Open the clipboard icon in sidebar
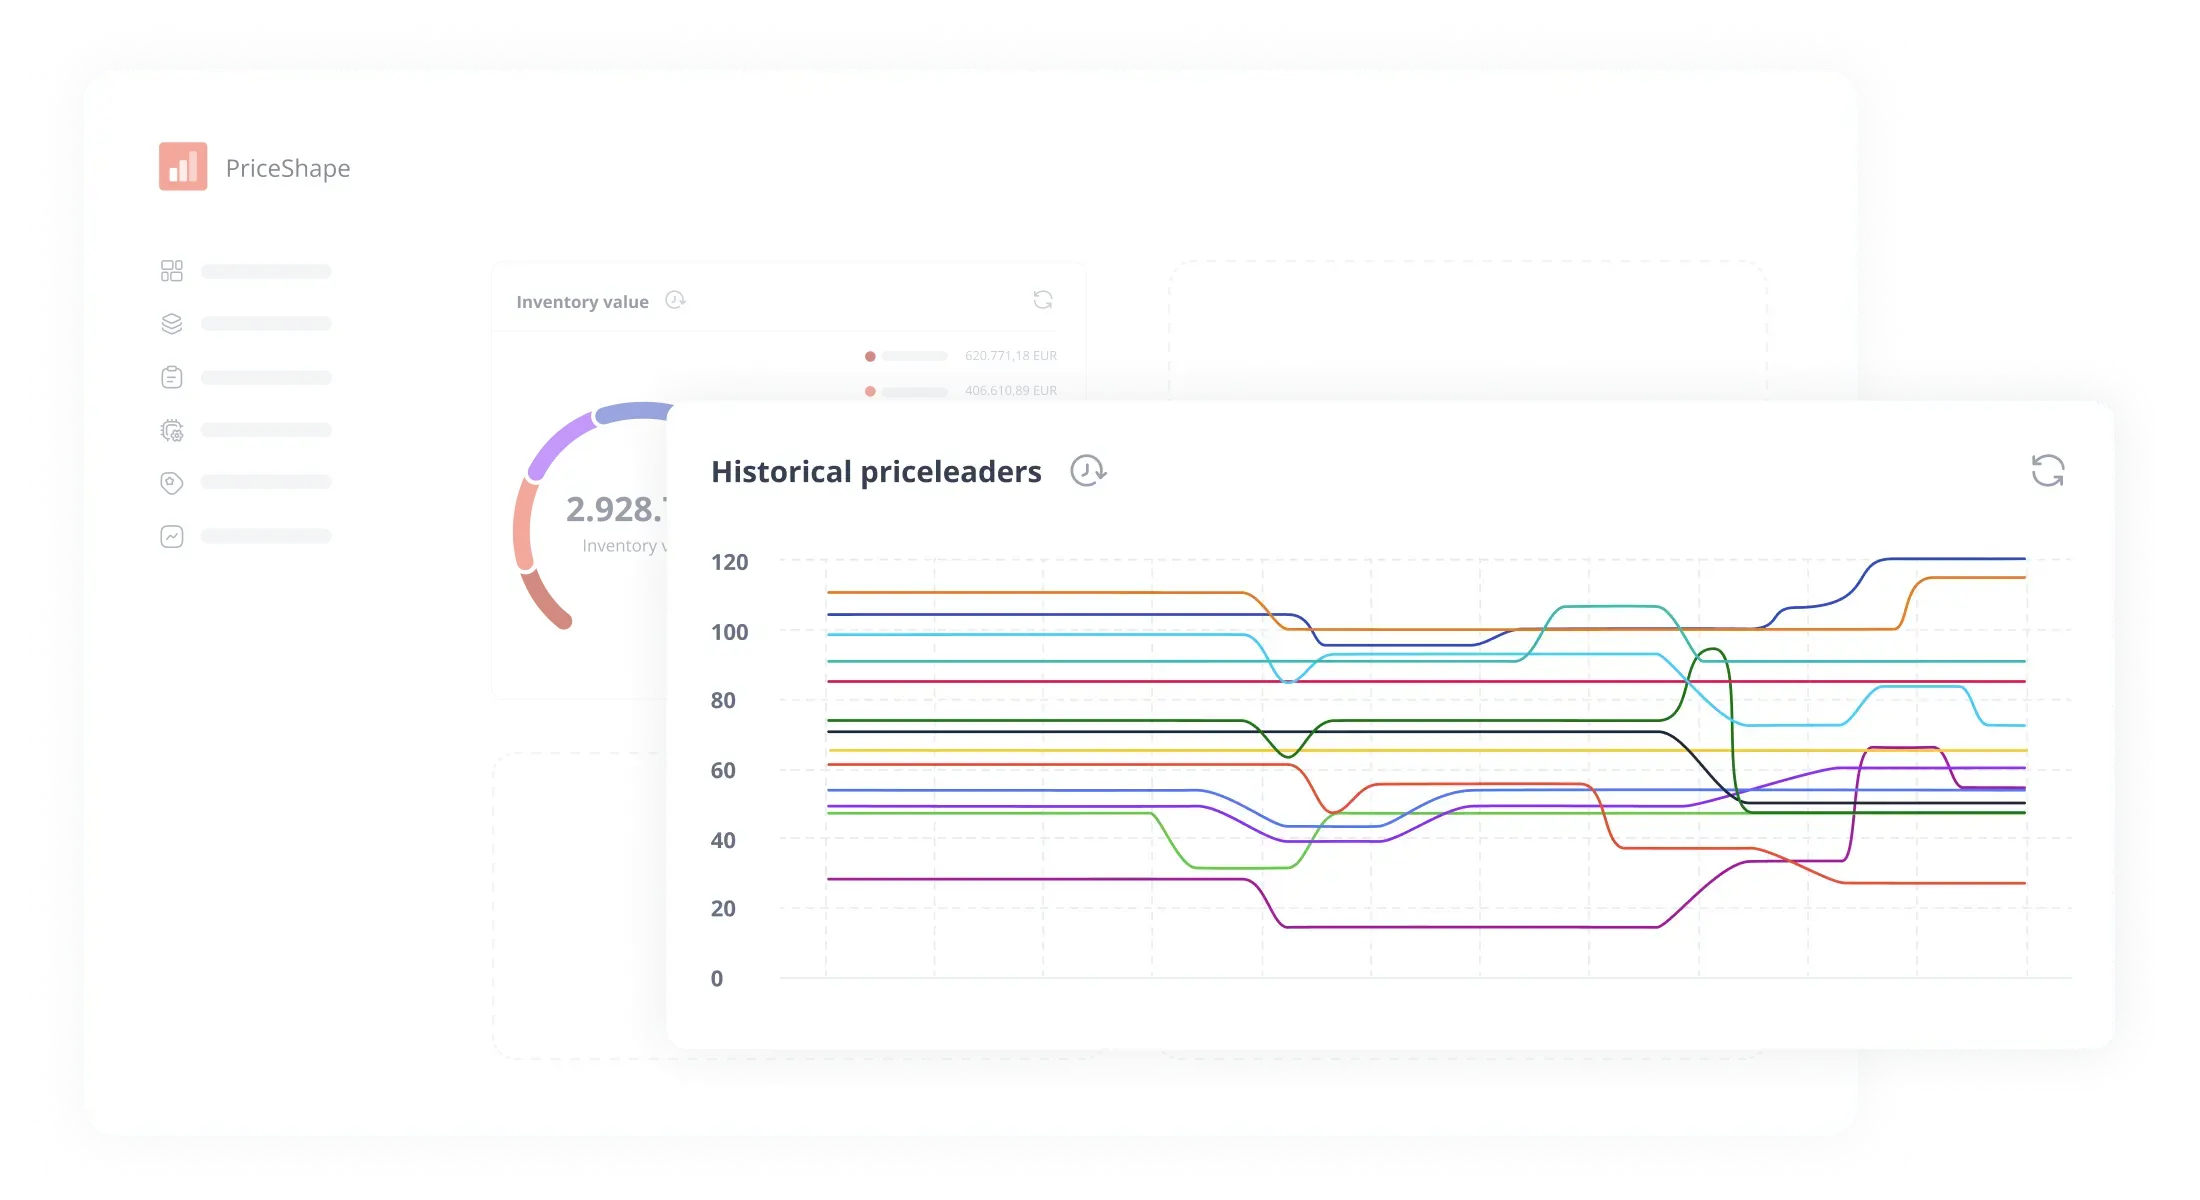Viewport: 2200px width, 1200px height. pyautogui.click(x=172, y=377)
